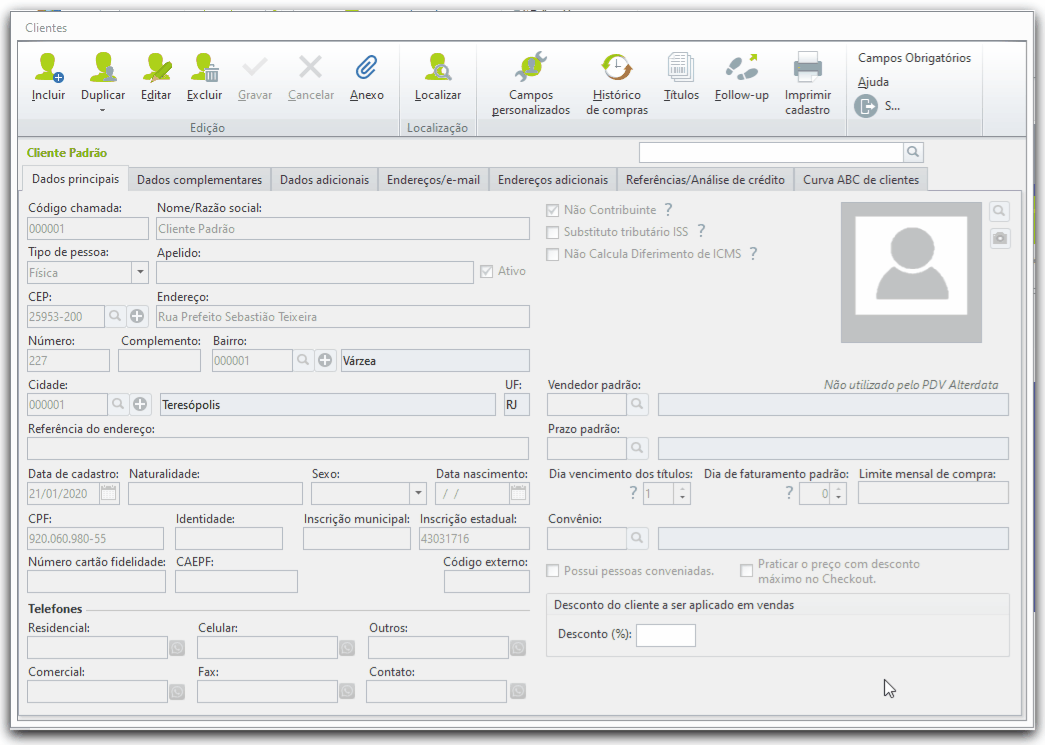
Task: Open the Sexo dropdown list
Action: pyautogui.click(x=418, y=494)
